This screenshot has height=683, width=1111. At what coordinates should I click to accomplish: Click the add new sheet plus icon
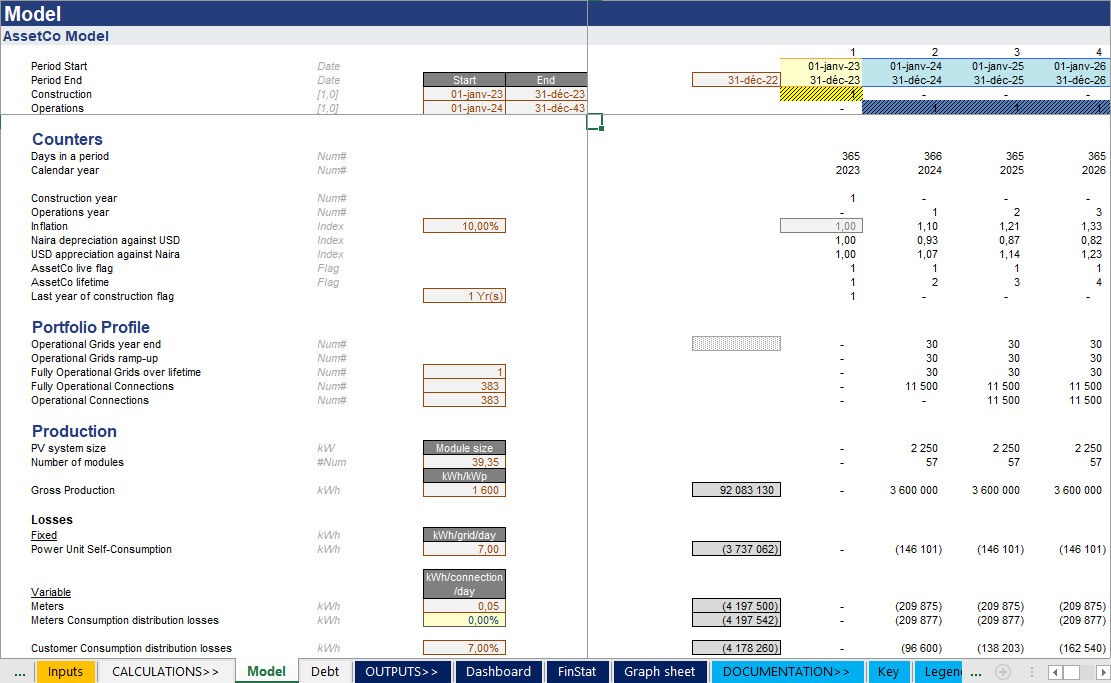[x=1003, y=672]
